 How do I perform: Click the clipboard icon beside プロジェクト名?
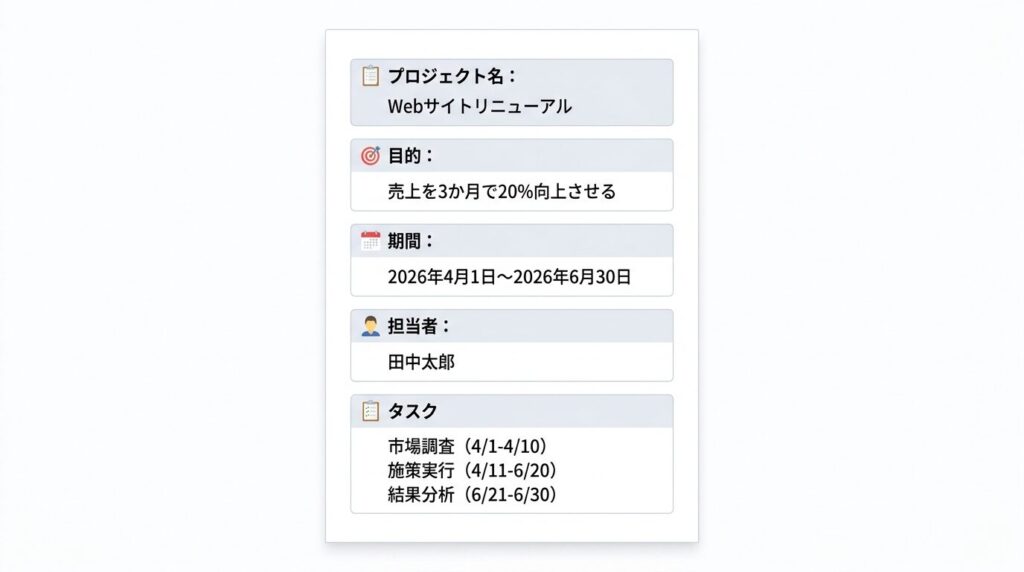coord(370,76)
